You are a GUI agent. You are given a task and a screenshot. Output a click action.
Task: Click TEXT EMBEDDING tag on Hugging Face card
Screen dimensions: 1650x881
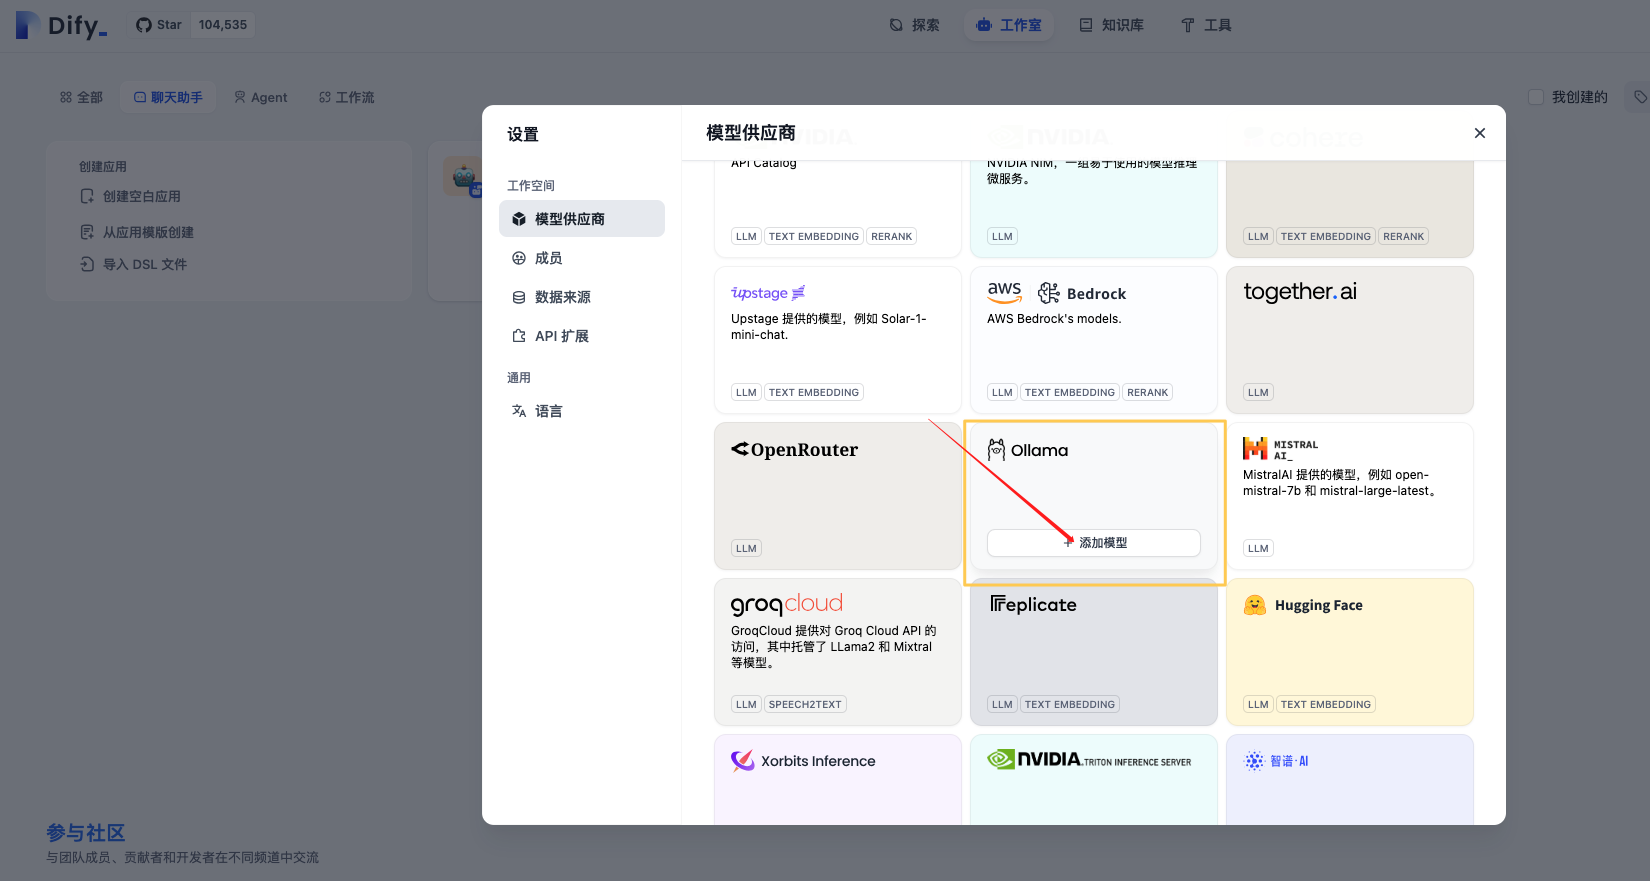1326,704
